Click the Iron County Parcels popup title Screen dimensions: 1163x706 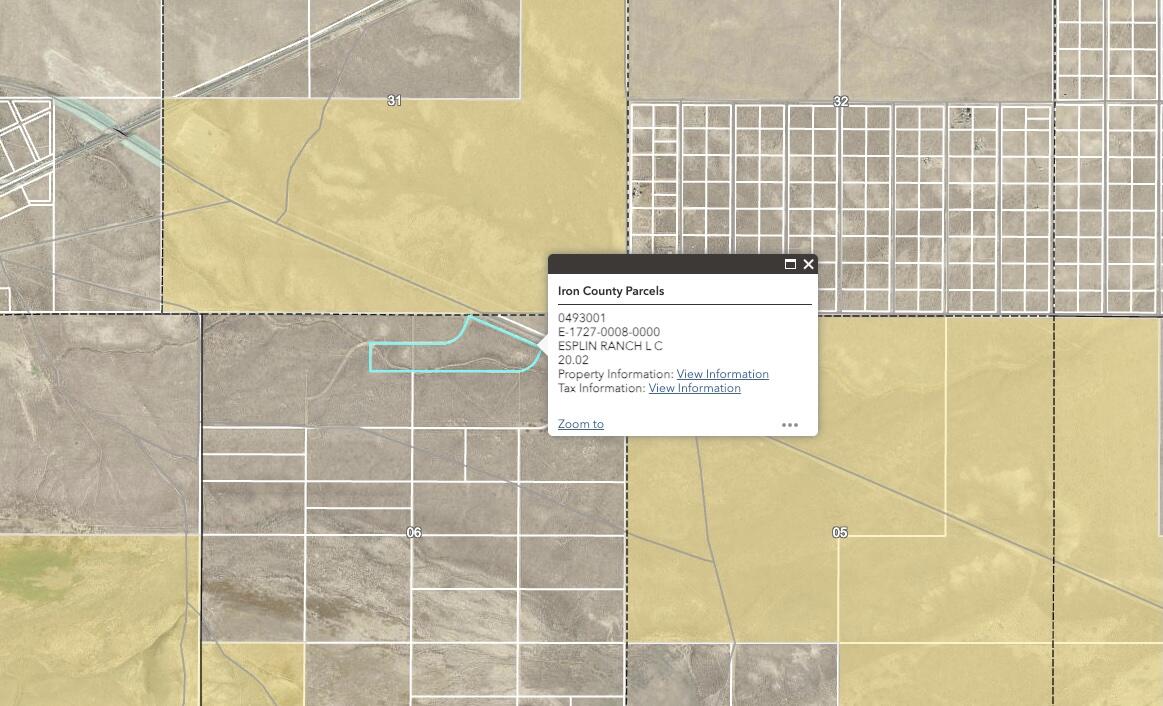pyautogui.click(x=610, y=291)
